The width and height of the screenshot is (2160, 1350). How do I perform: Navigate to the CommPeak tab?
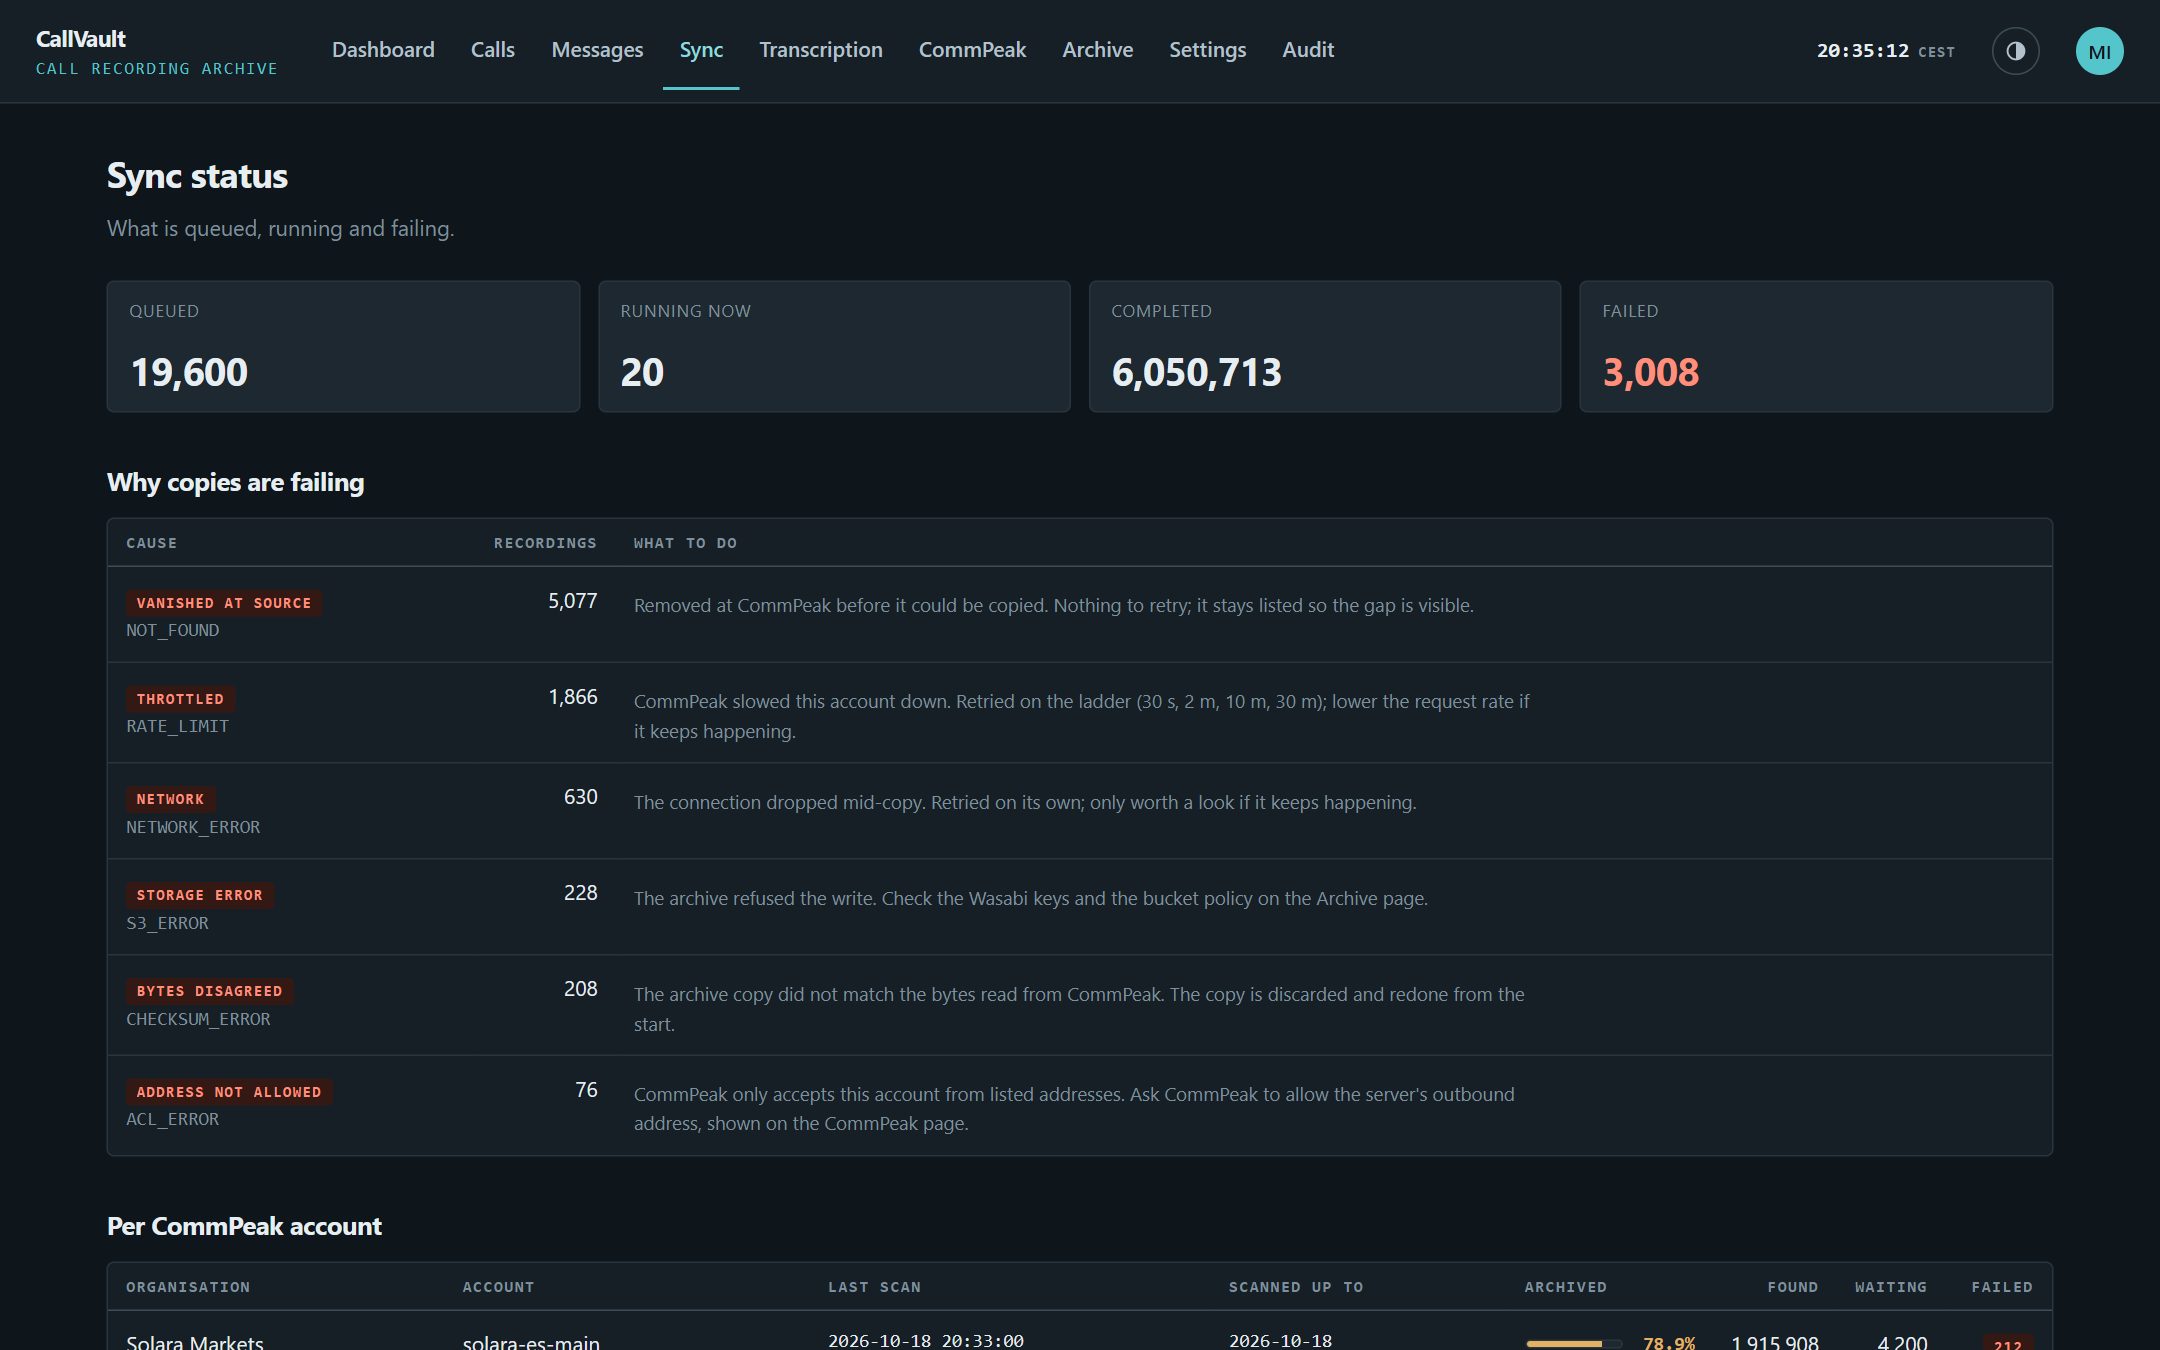point(972,50)
